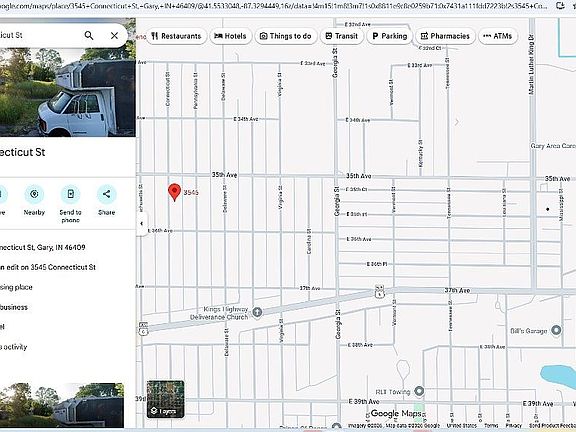Choose the Things to do chip
Viewport: 576px width, 432px height.
[x=285, y=36]
